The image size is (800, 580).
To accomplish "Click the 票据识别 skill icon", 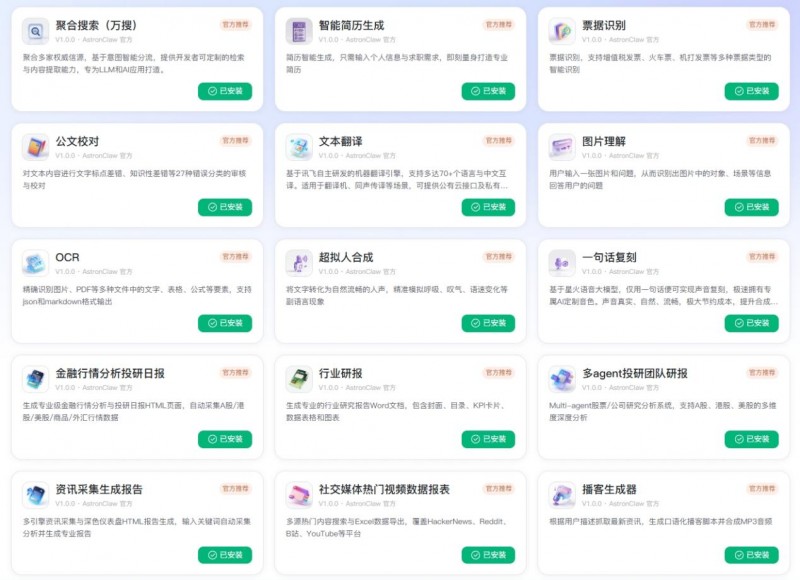I will [562, 31].
